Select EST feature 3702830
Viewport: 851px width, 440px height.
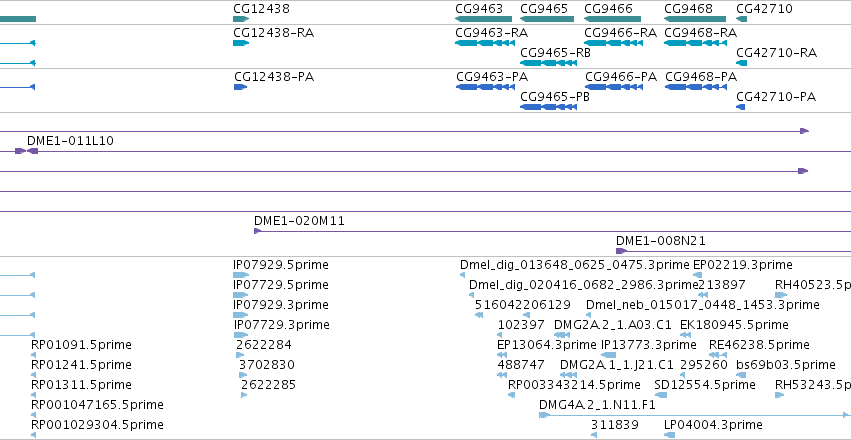click(x=242, y=375)
